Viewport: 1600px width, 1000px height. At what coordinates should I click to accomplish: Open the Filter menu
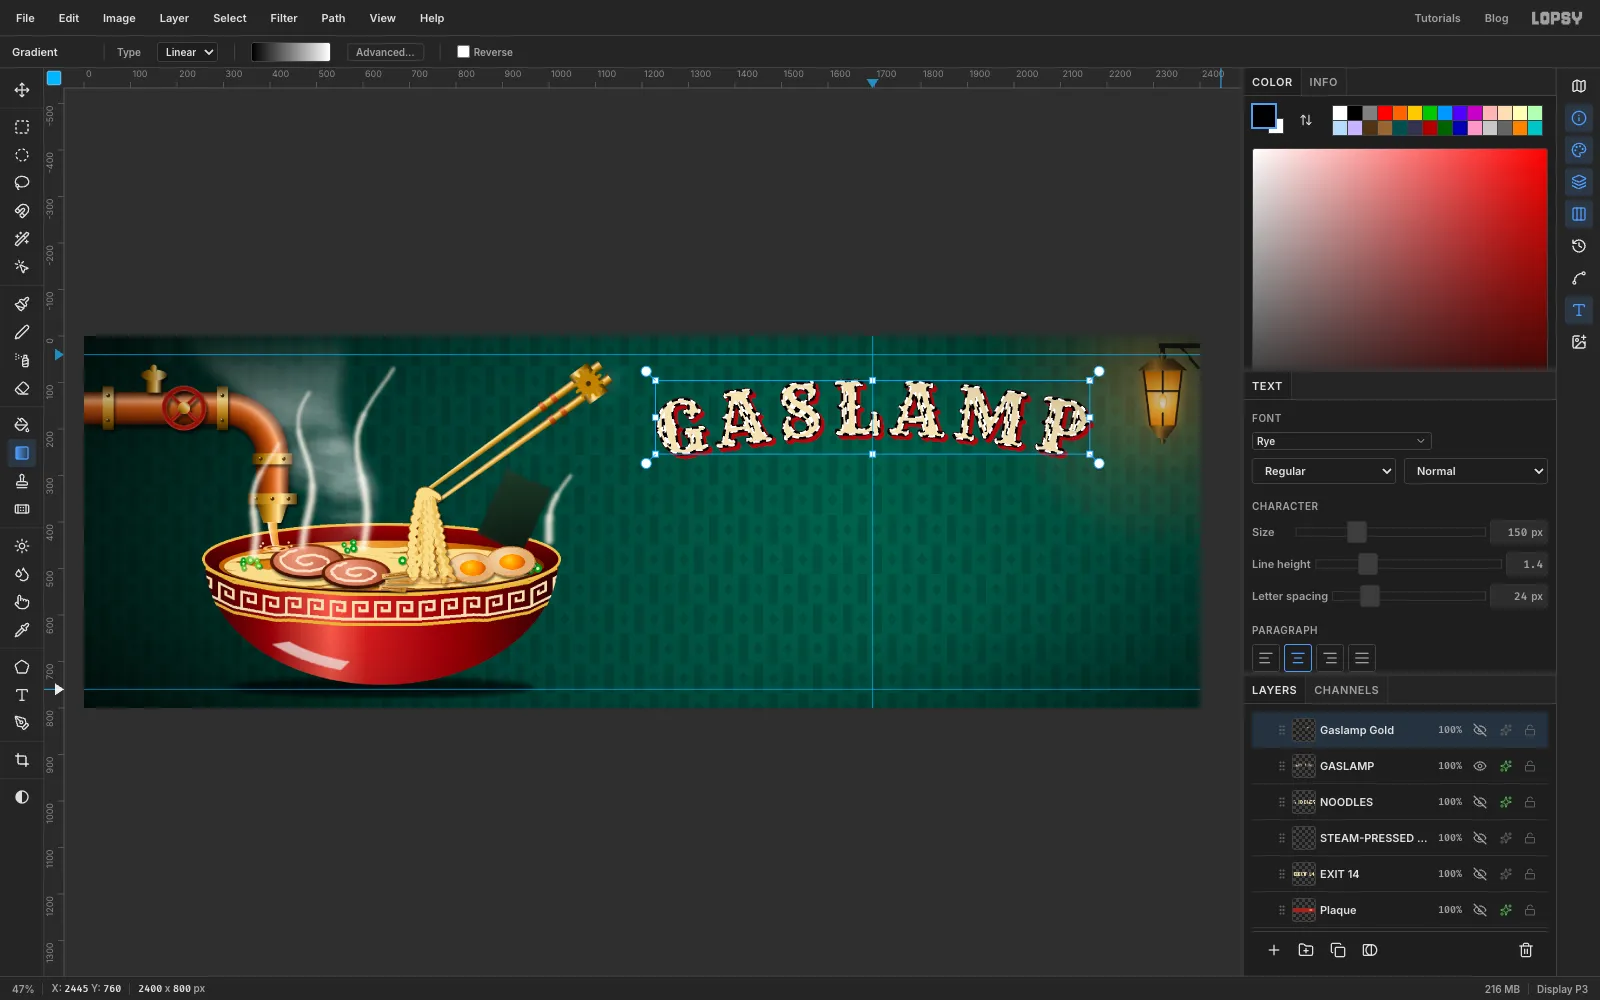click(x=284, y=18)
